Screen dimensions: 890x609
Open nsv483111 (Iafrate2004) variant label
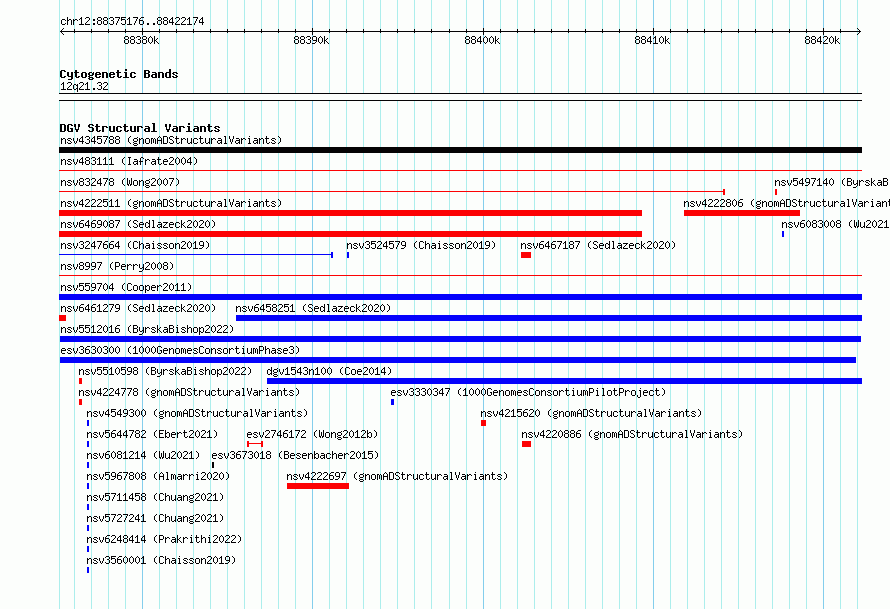(129, 161)
